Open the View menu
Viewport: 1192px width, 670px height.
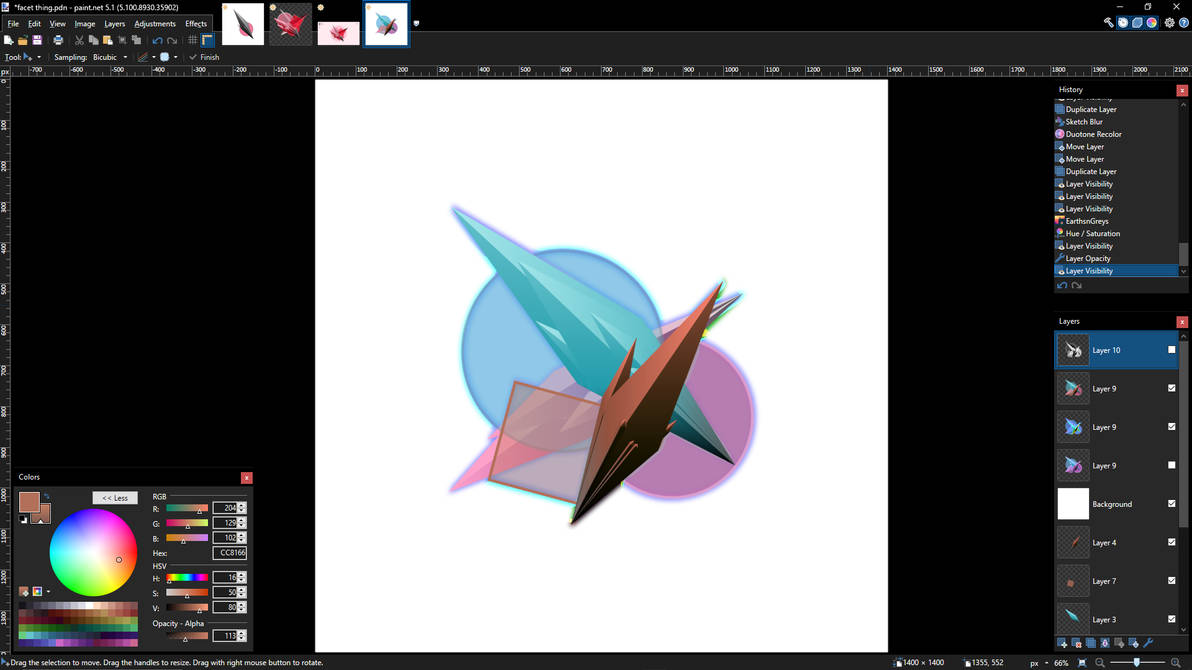(57, 24)
